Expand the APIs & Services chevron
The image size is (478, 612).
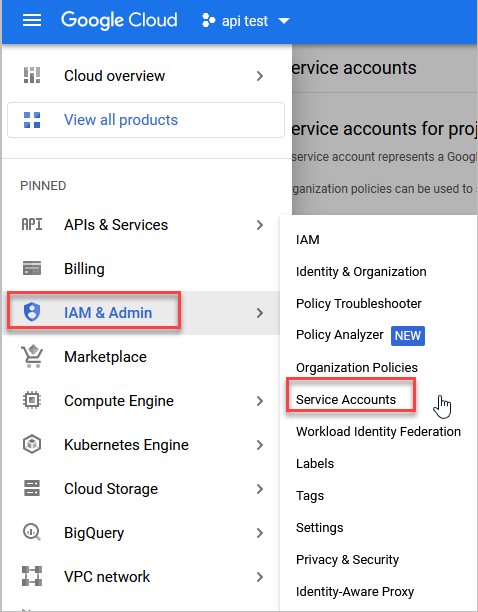pos(260,225)
